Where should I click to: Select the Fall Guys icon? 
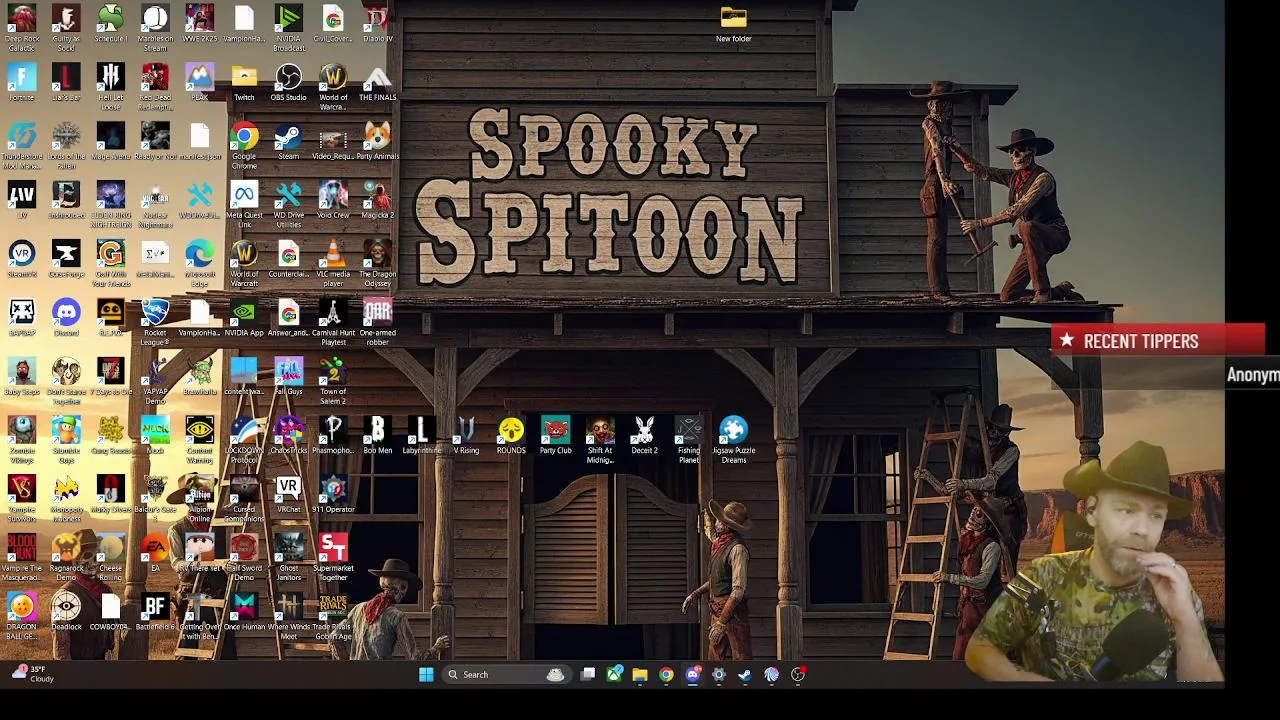[x=288, y=377]
